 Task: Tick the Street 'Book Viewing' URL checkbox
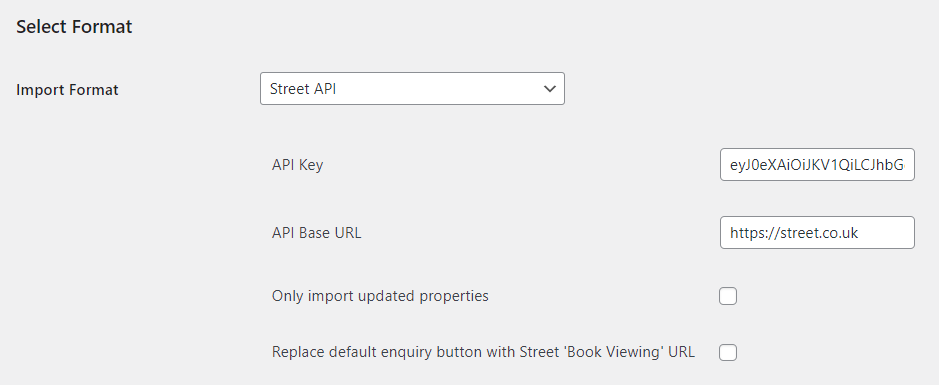pos(728,352)
